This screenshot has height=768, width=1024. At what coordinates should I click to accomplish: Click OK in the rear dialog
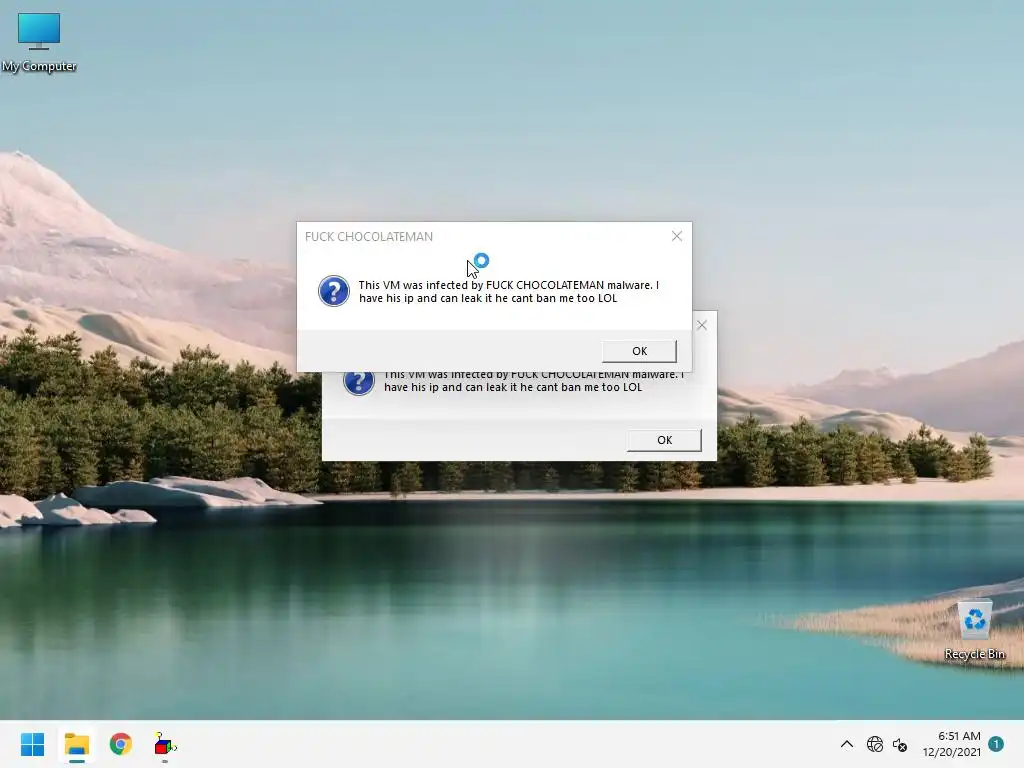664,440
